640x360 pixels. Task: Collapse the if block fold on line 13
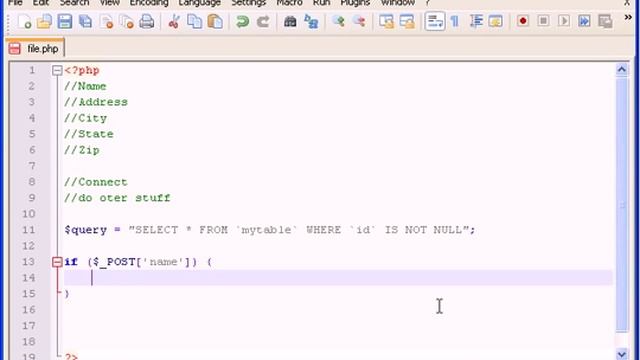57,262
